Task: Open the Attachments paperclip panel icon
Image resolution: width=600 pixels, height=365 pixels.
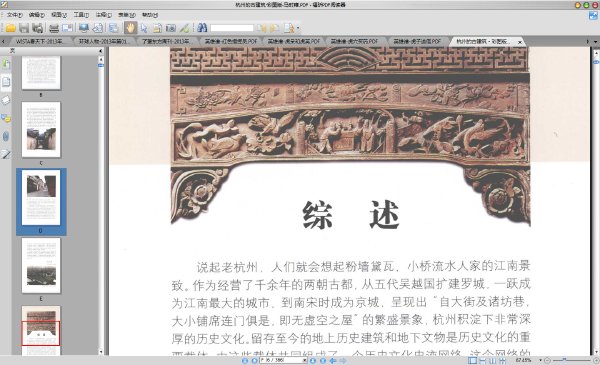Action: 6,136
